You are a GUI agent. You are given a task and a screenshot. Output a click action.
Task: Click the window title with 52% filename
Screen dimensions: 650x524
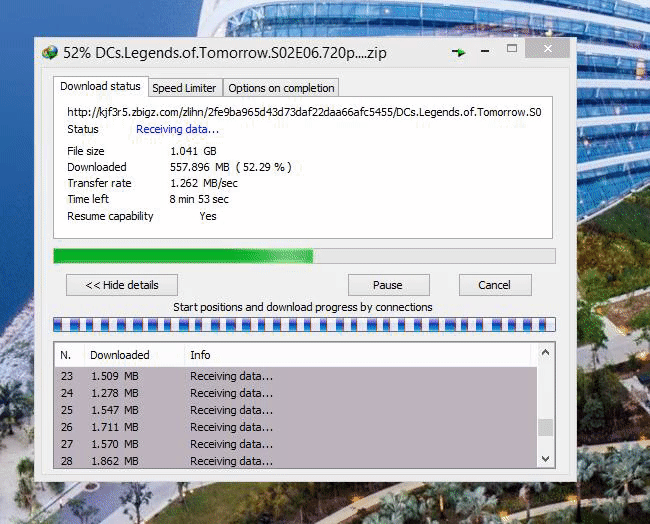225,53
